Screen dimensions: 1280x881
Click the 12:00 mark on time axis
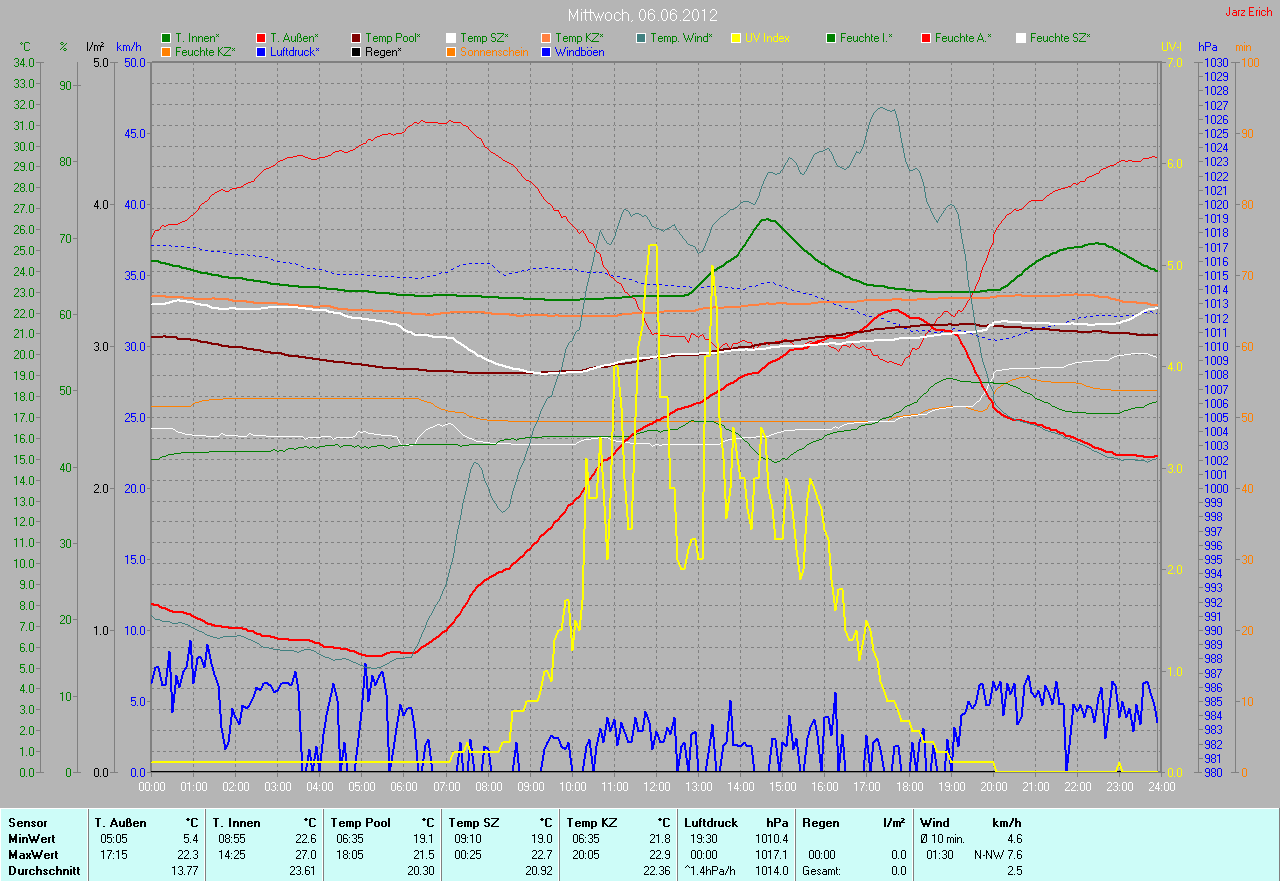click(x=656, y=787)
